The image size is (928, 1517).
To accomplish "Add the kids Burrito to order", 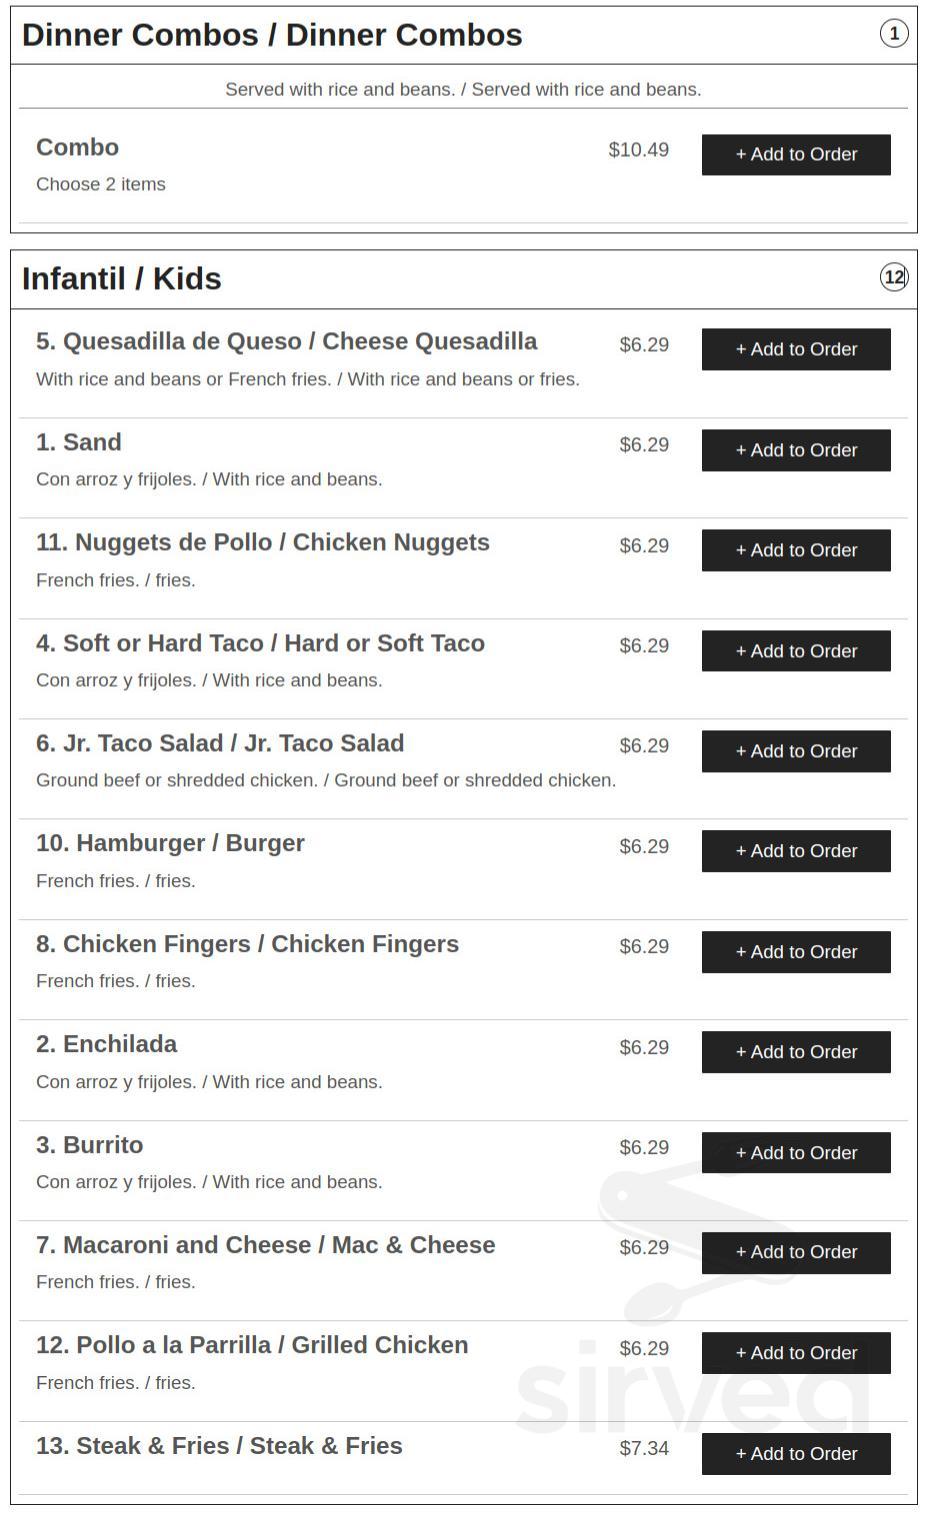I will click(x=795, y=1152).
